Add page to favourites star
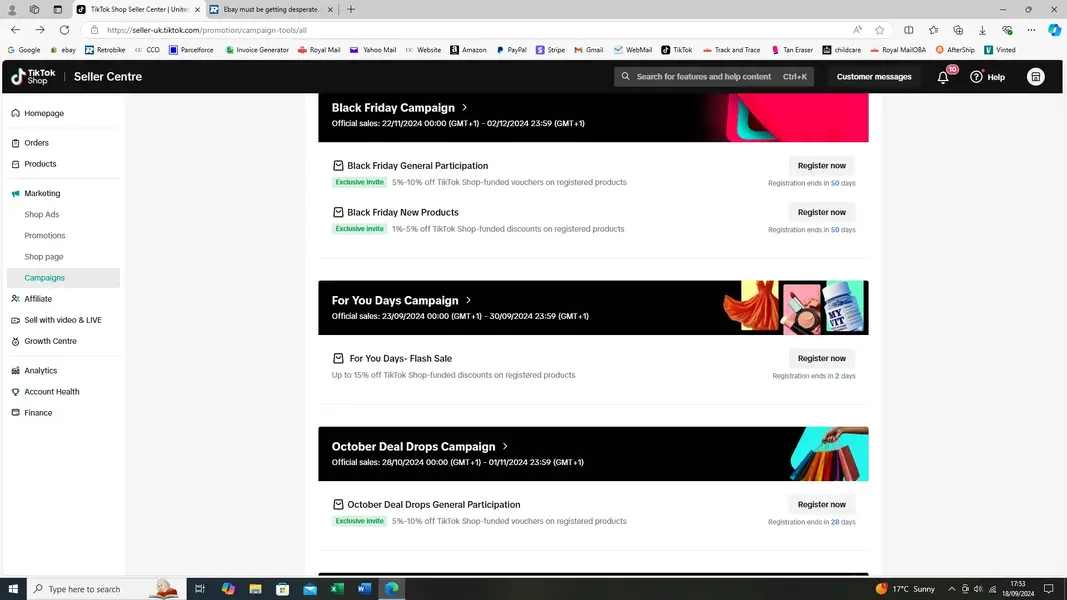The image size is (1067, 600). click(879, 30)
